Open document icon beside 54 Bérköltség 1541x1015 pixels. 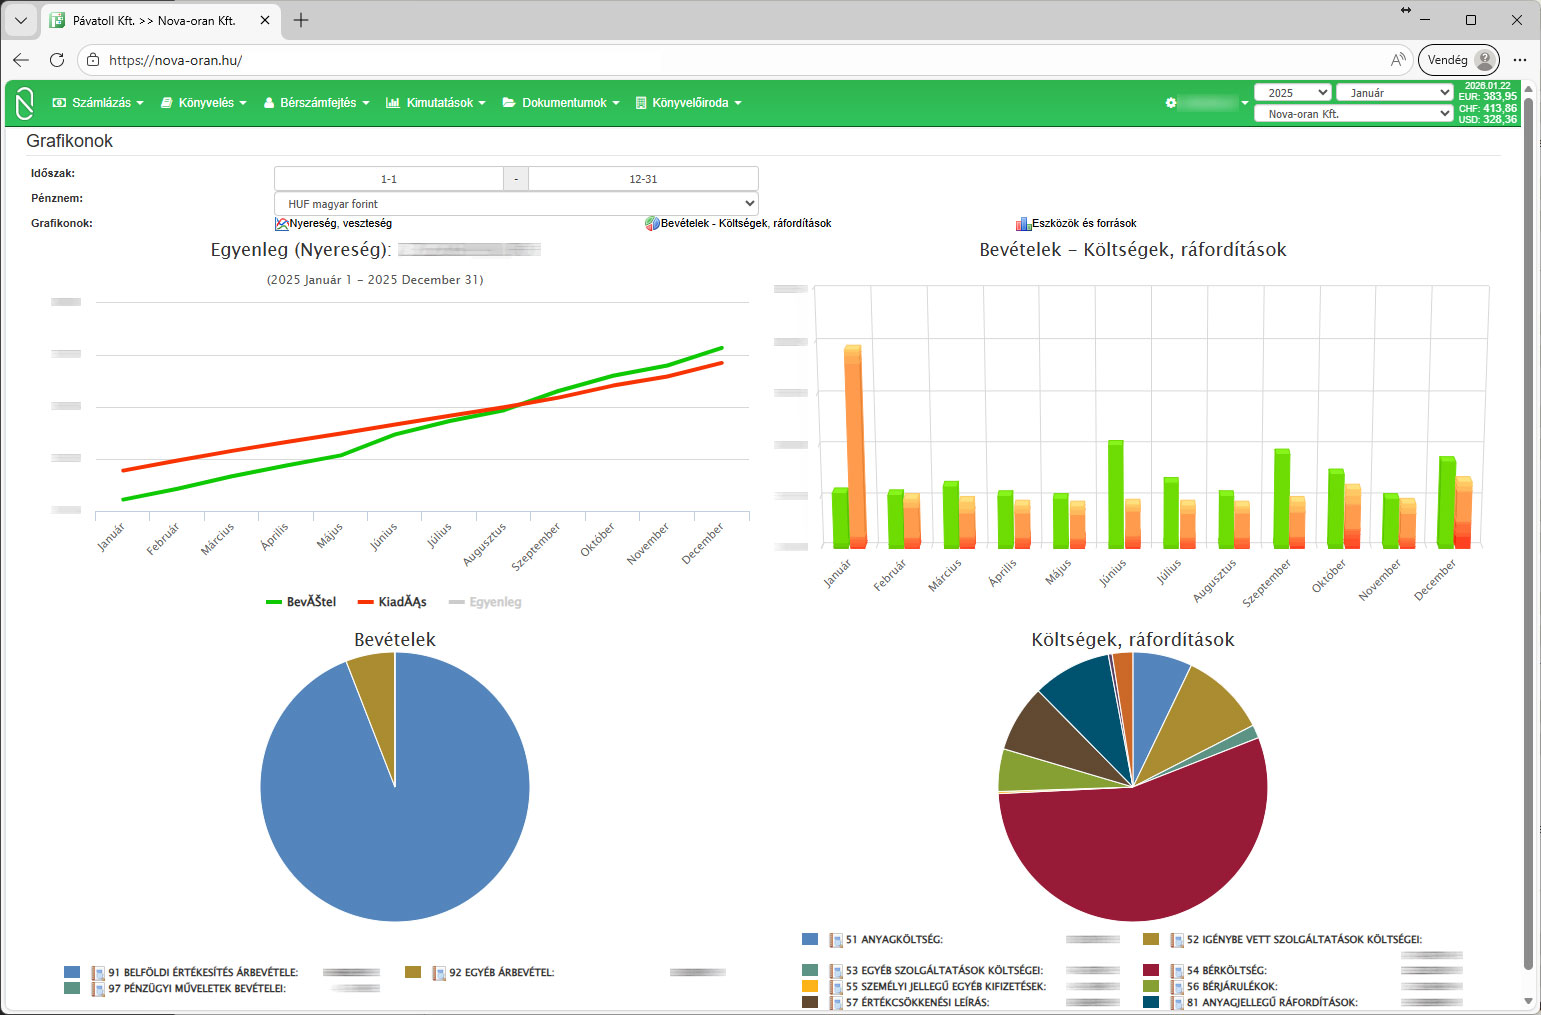1176,971
